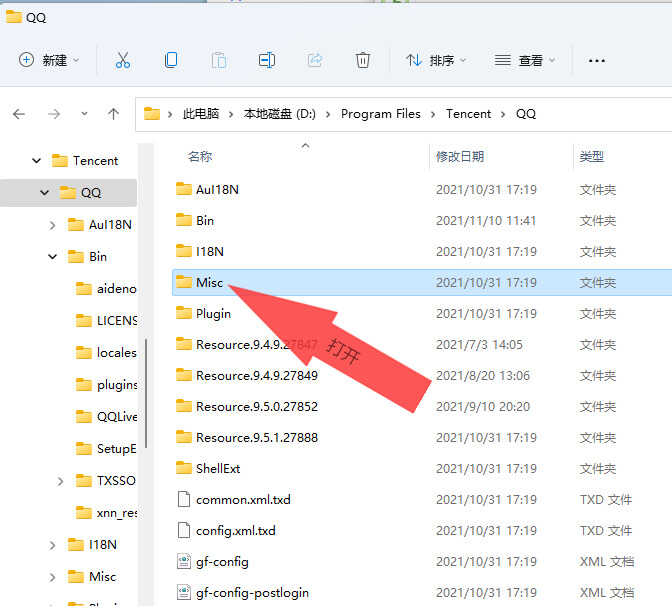672x612 pixels.
Task: Collapse the Tencent tree node
Action: point(37,161)
